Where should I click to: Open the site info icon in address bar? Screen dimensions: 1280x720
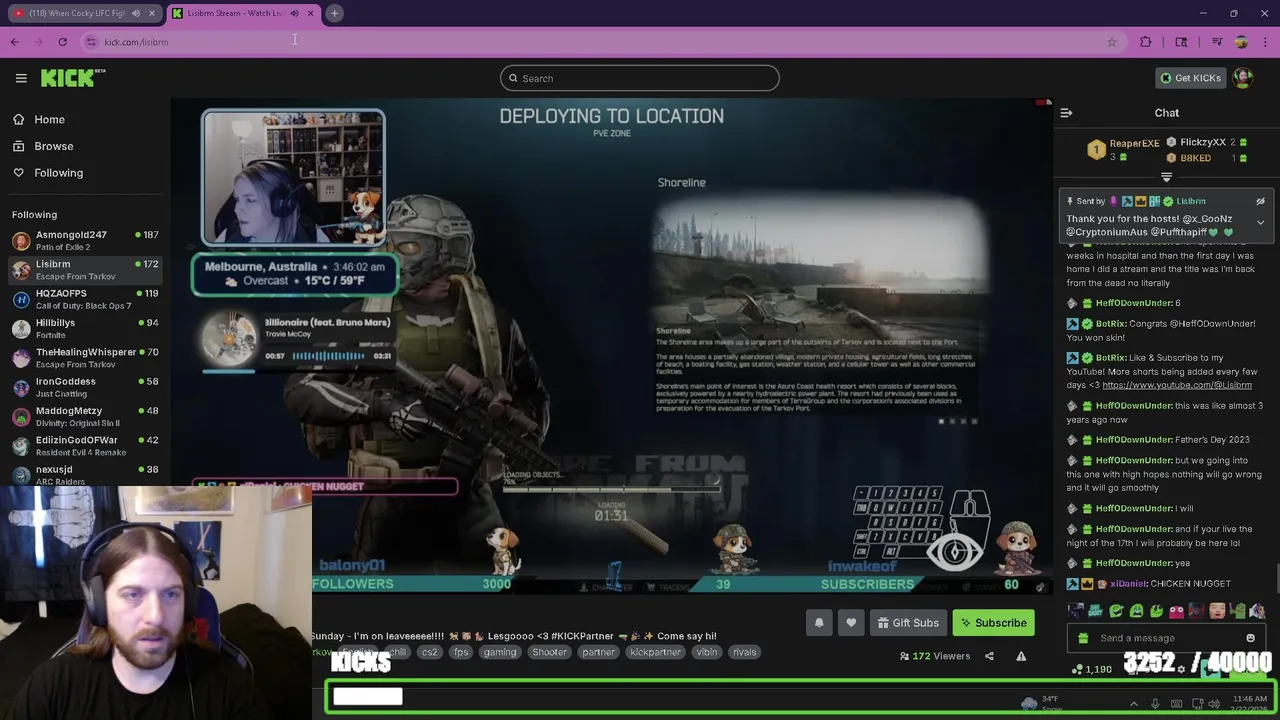(91, 42)
